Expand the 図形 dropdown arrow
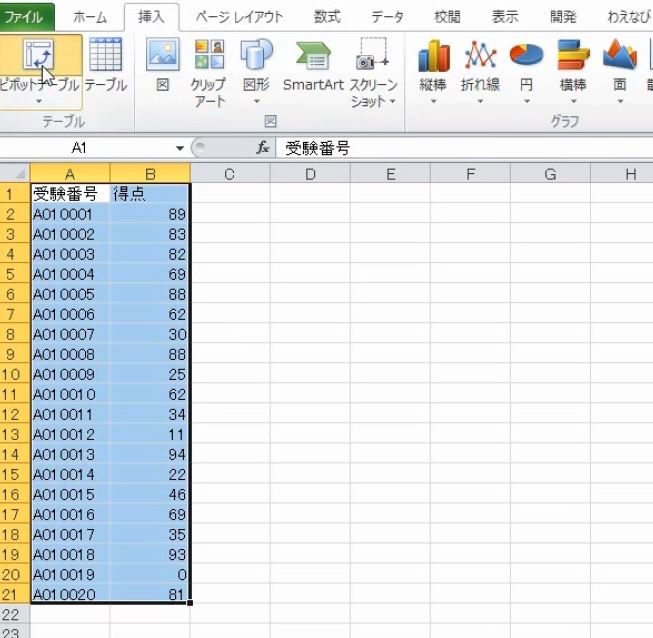Image resolution: width=653 pixels, height=638 pixels. tap(257, 101)
